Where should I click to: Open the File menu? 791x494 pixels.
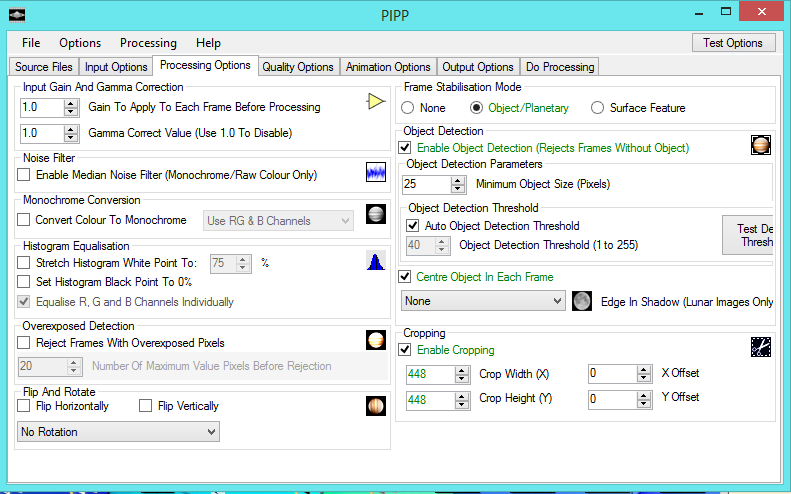pyautogui.click(x=31, y=43)
